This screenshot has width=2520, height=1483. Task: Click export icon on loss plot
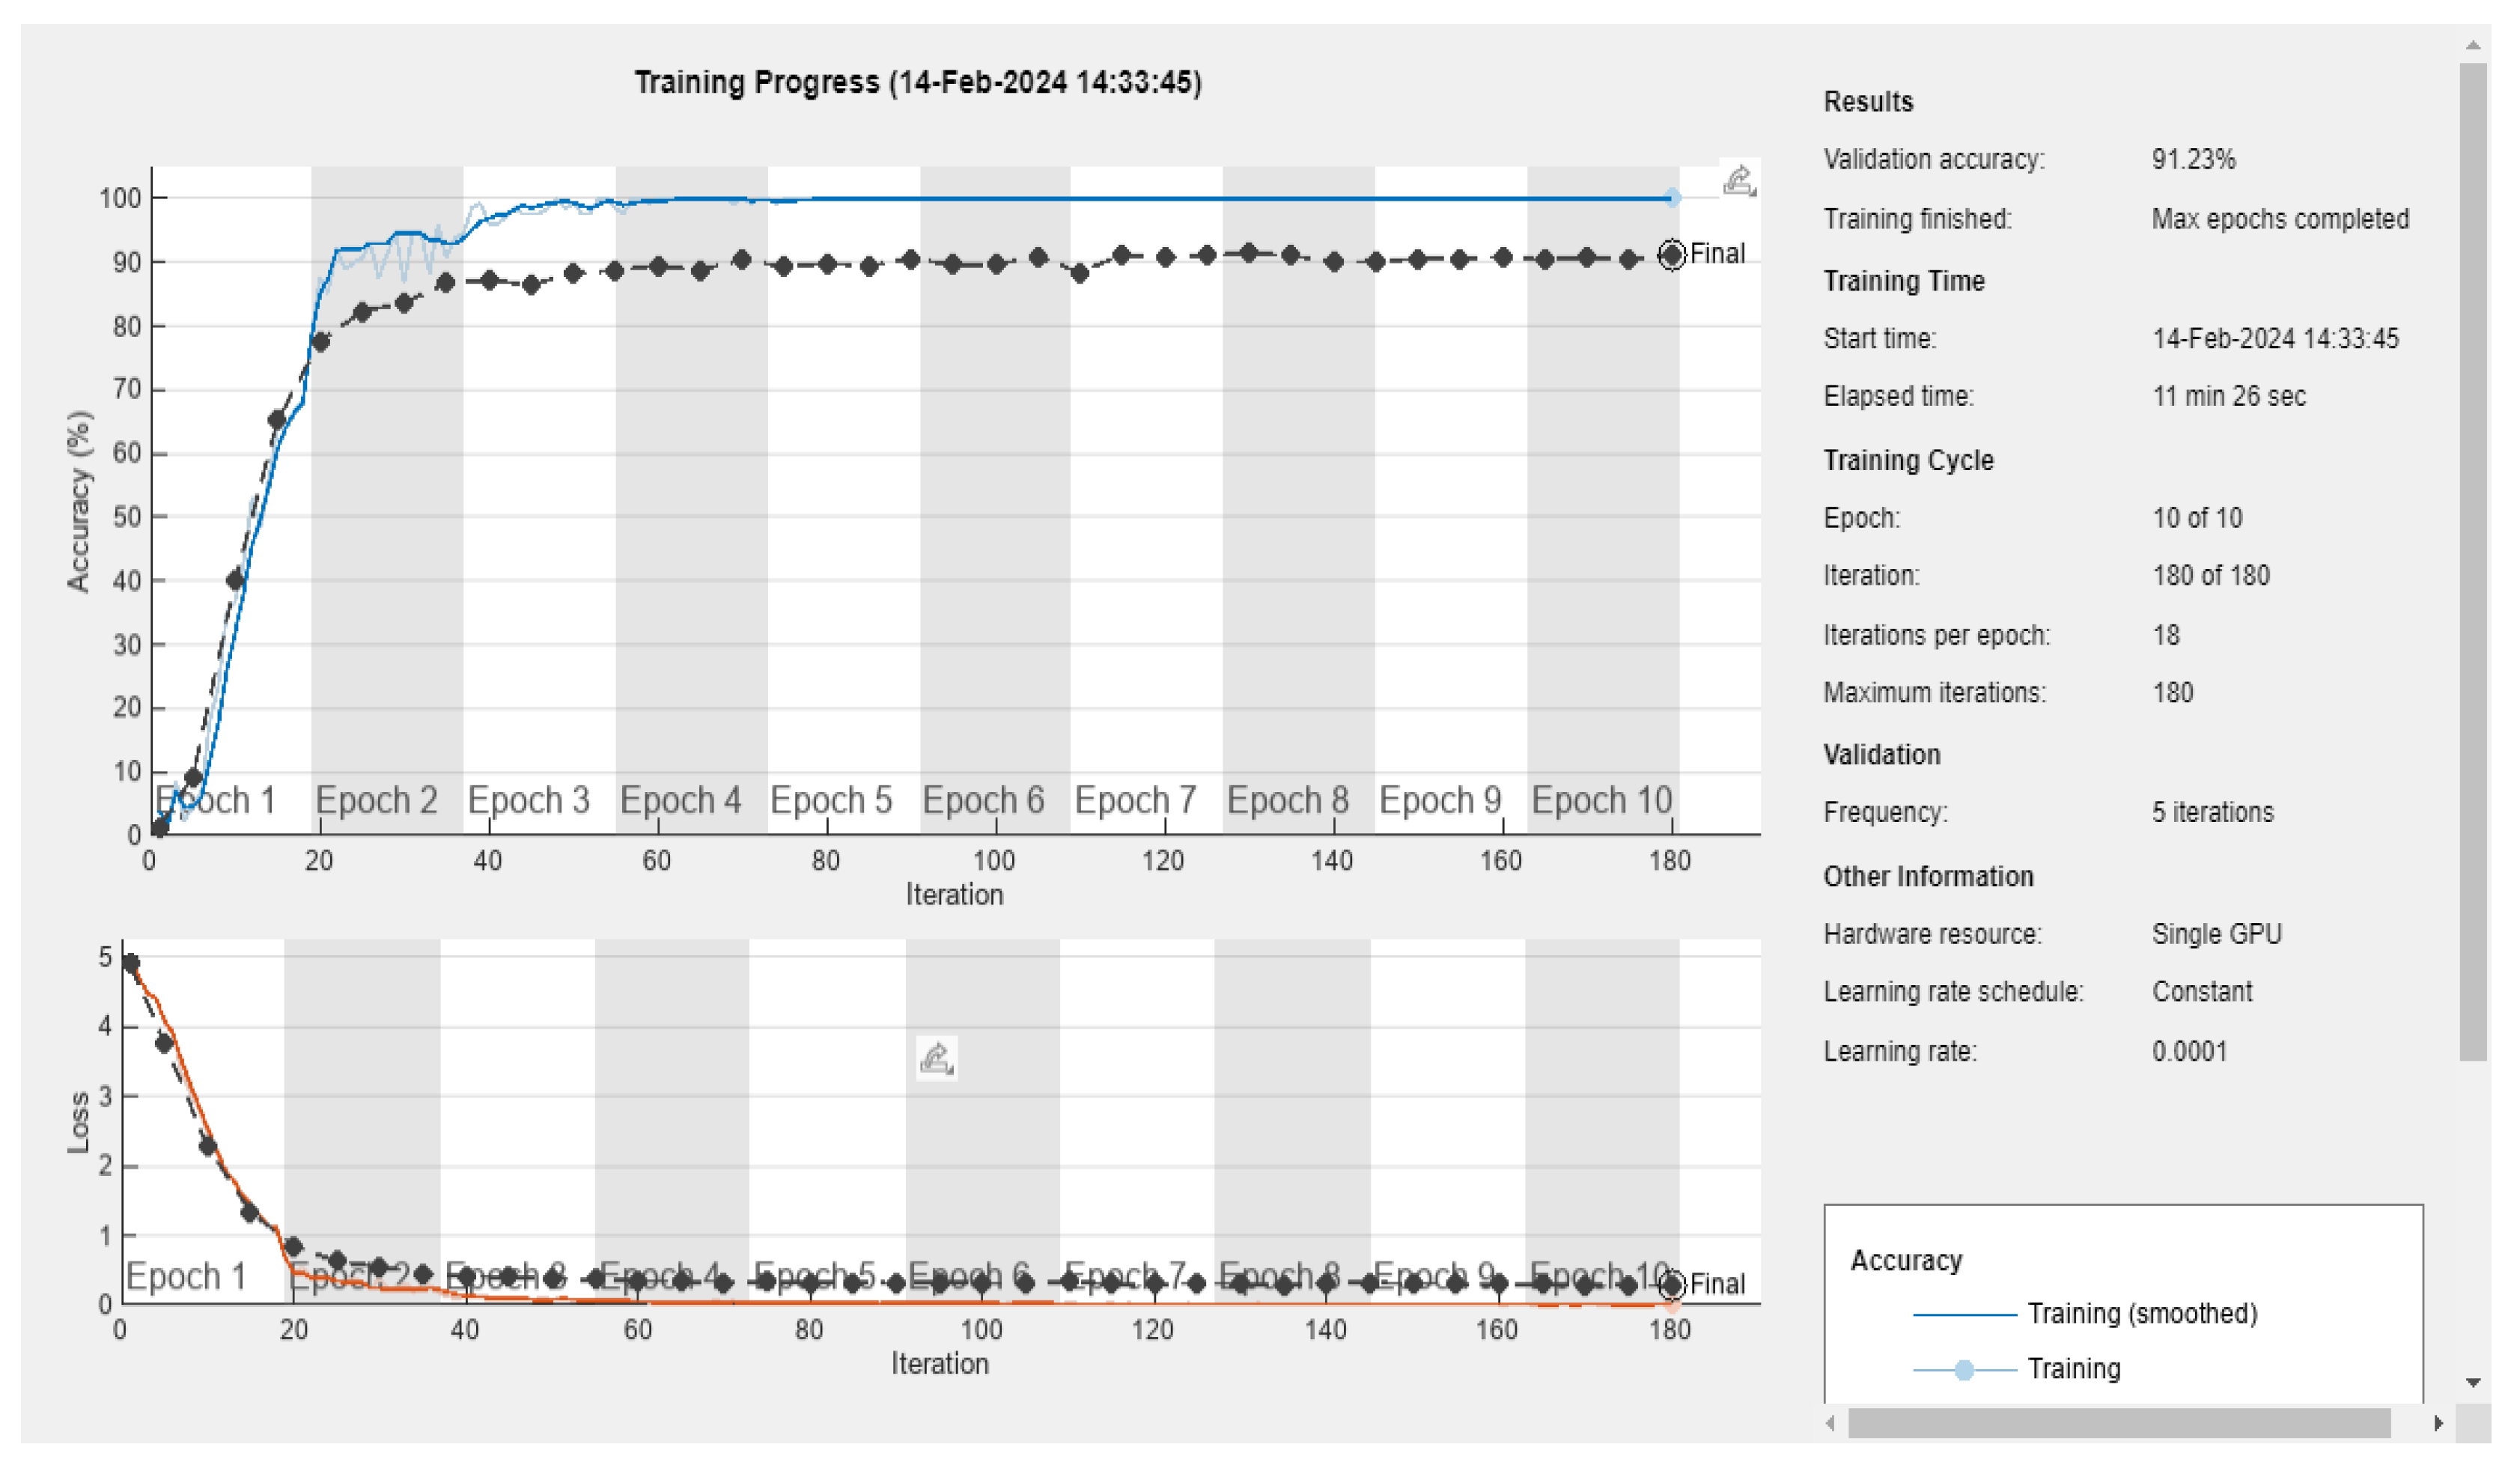[x=937, y=1058]
